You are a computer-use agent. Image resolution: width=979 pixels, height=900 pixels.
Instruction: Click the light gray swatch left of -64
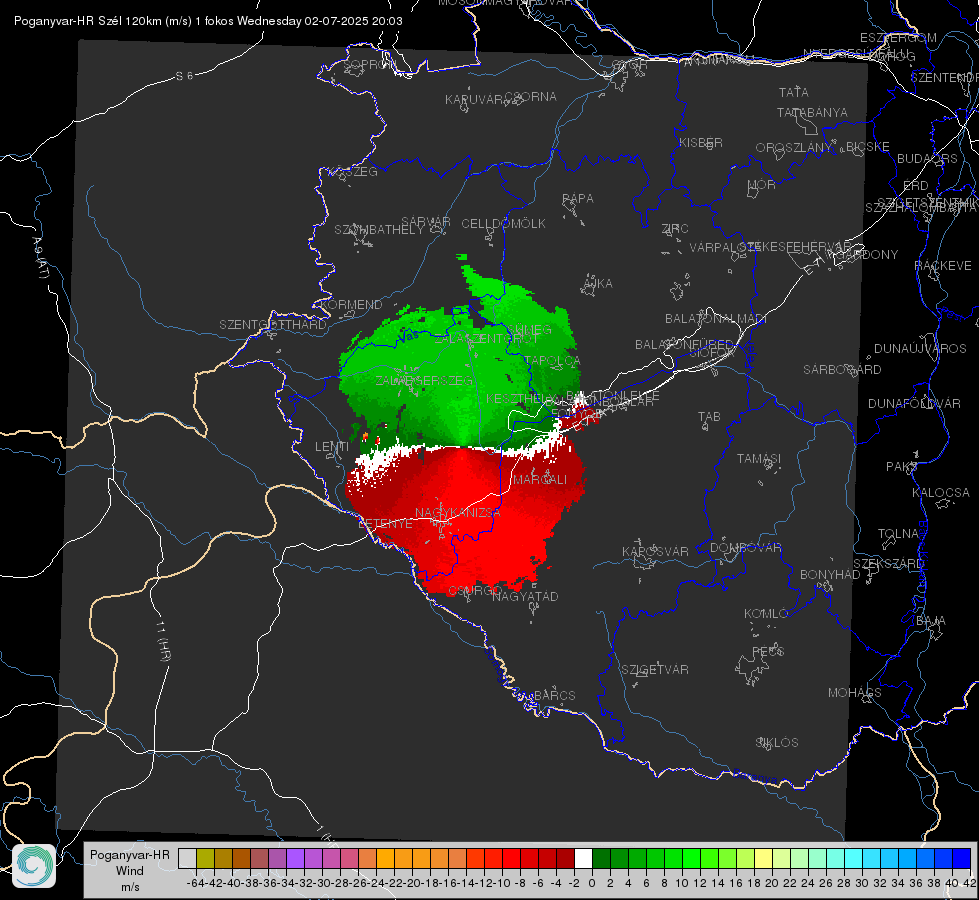click(x=187, y=858)
